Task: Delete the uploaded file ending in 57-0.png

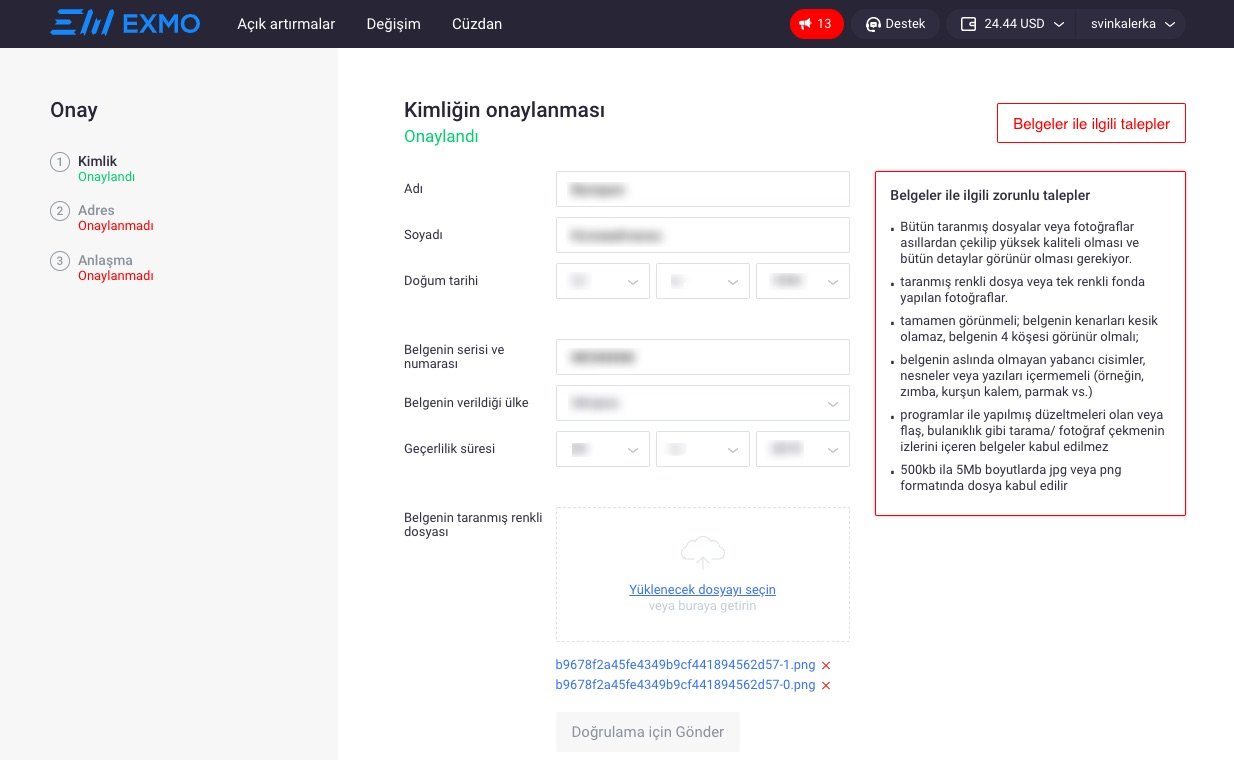Action: [826, 686]
